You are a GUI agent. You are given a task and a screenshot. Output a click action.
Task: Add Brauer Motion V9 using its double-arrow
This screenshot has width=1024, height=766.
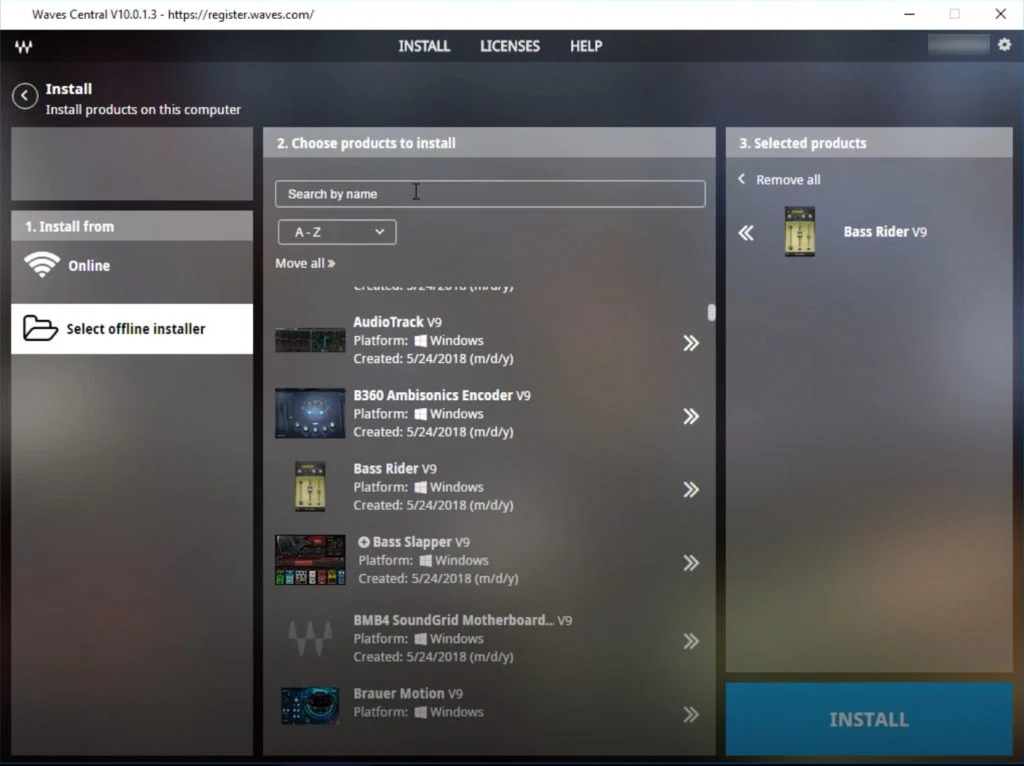[x=691, y=714]
